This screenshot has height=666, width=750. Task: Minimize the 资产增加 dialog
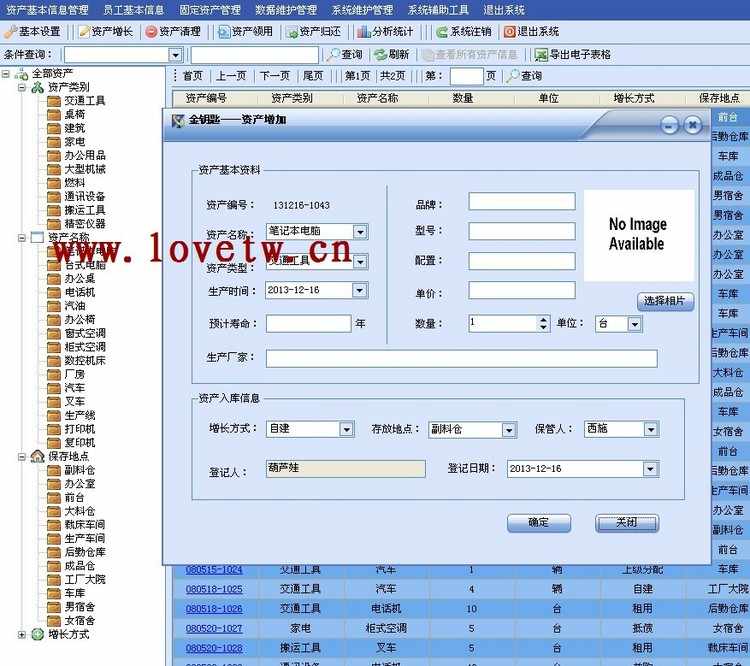[669, 126]
